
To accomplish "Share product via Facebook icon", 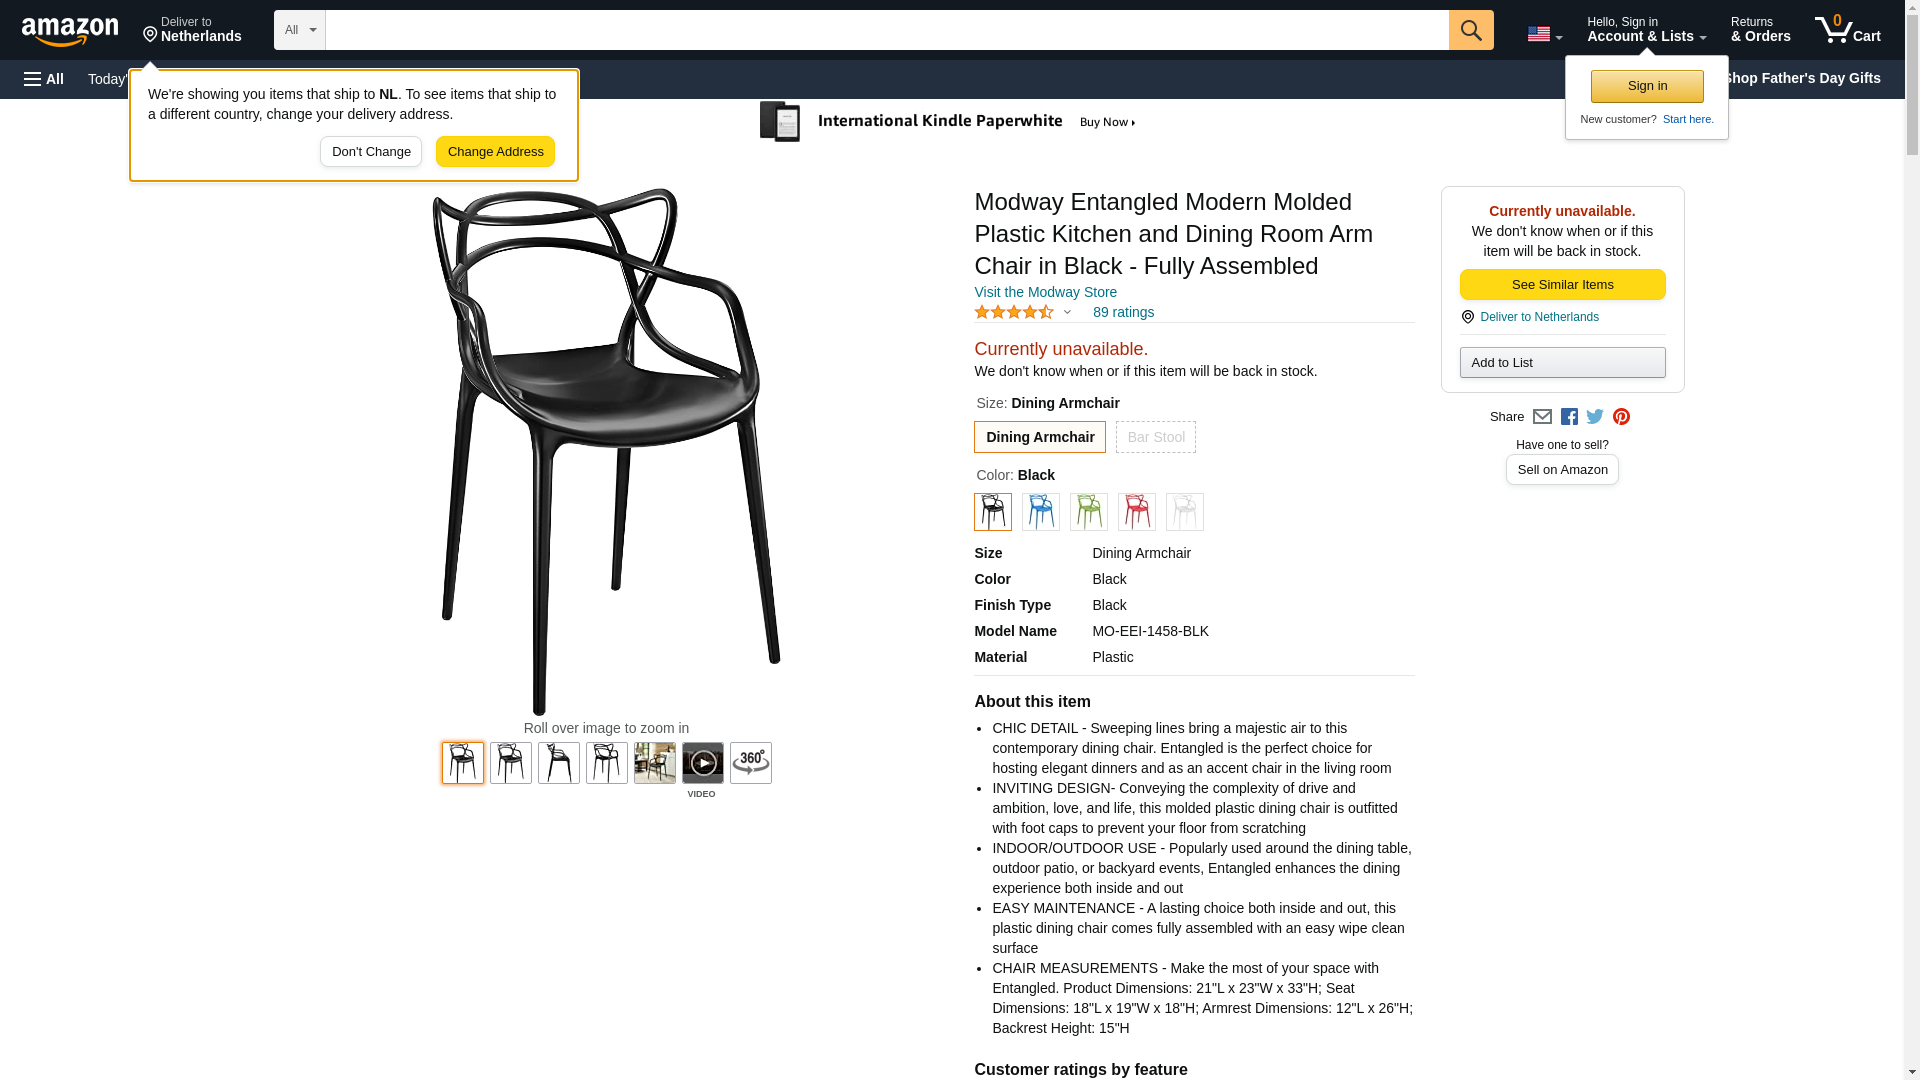I will pos(1568,417).
